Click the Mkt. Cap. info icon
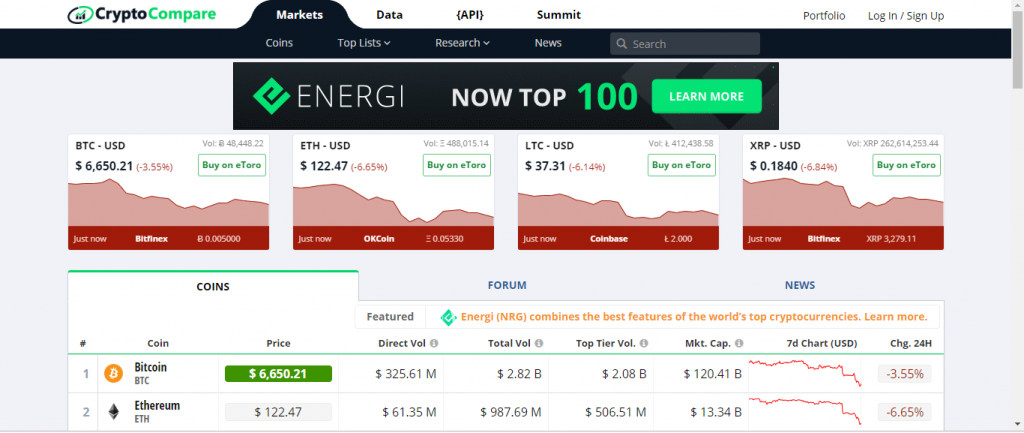This screenshot has height=433, width=1024. [x=739, y=344]
